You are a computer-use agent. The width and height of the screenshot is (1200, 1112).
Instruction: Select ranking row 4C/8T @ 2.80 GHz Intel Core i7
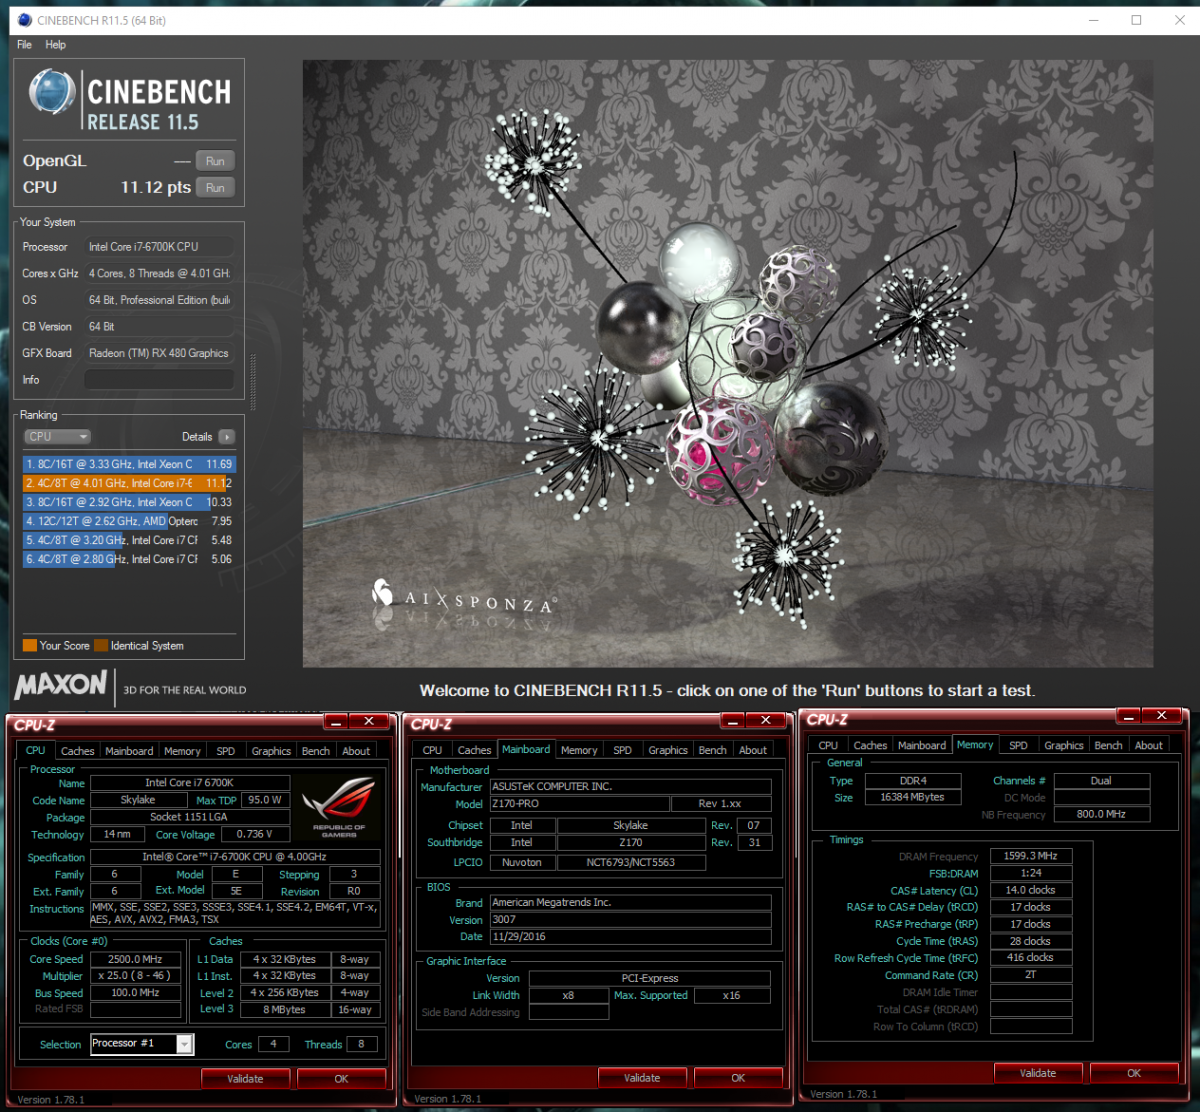click(x=129, y=559)
